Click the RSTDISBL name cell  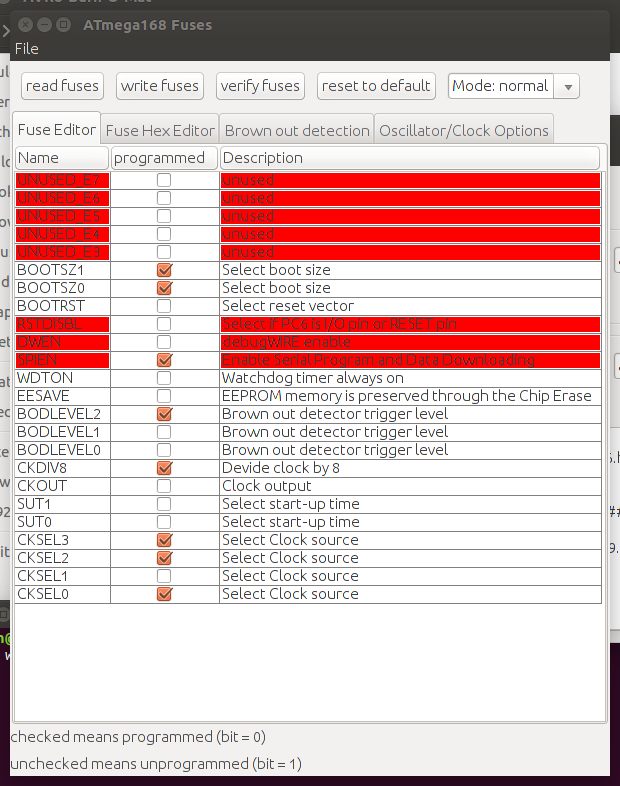point(63,324)
